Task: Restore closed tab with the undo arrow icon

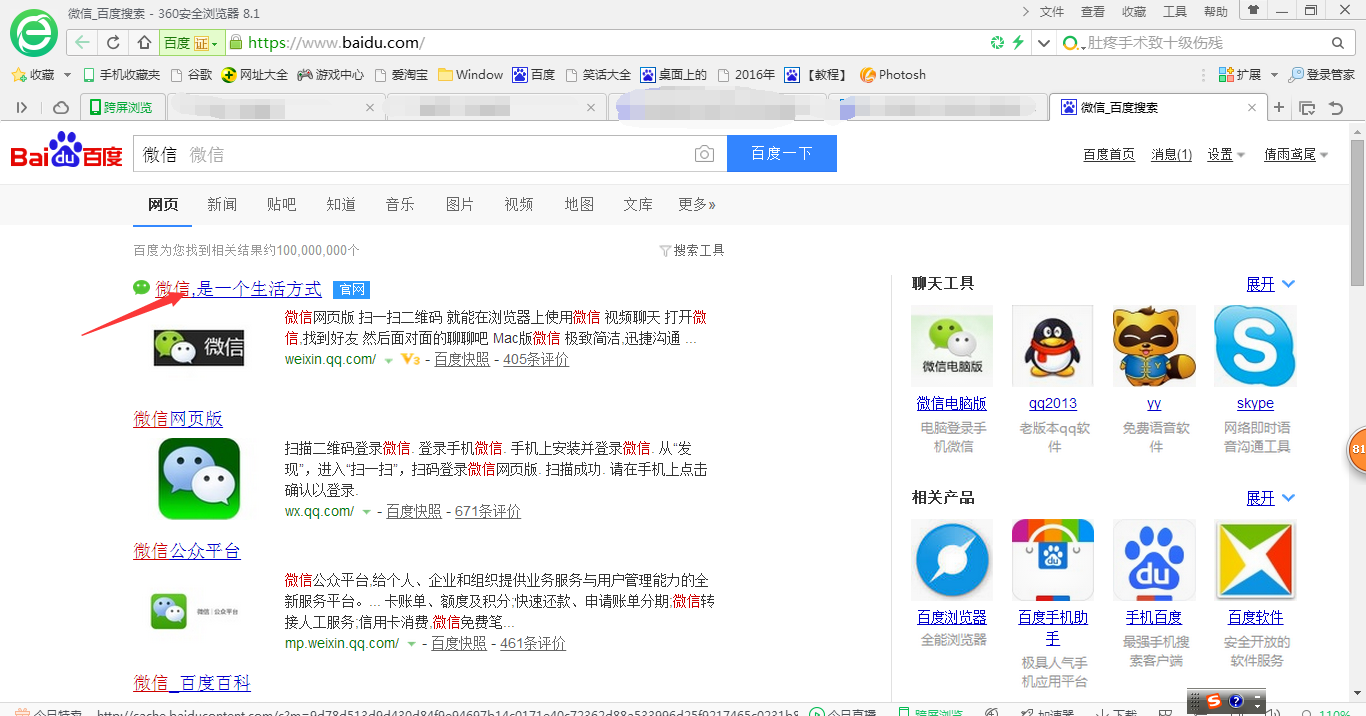Action: [1335, 107]
